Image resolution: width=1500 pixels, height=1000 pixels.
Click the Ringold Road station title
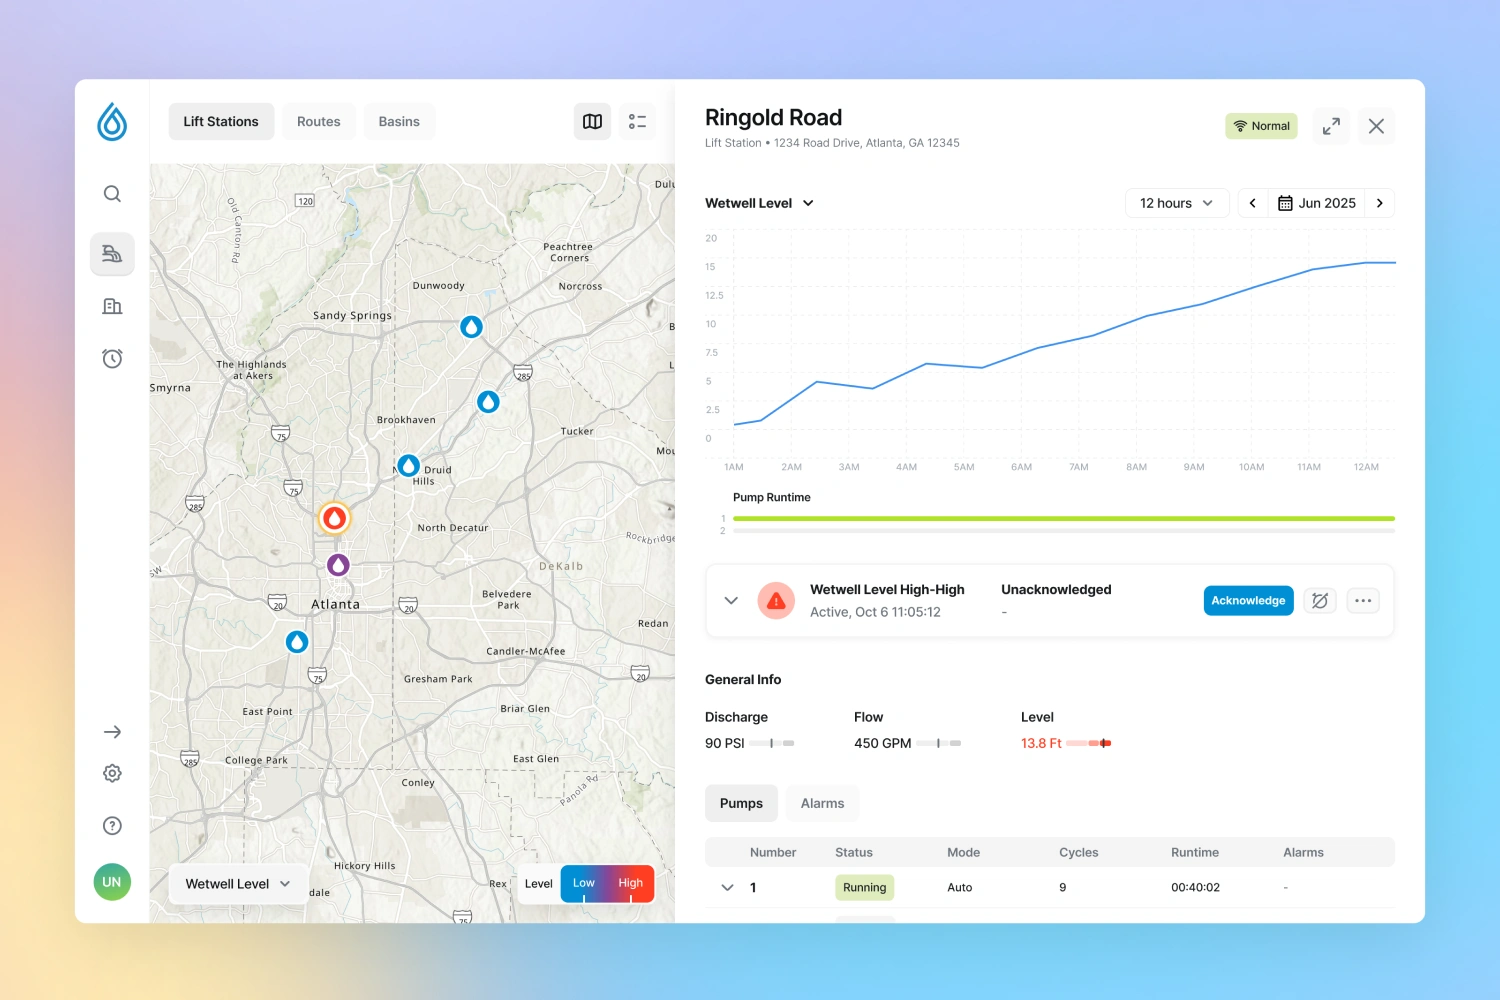pyautogui.click(x=773, y=118)
